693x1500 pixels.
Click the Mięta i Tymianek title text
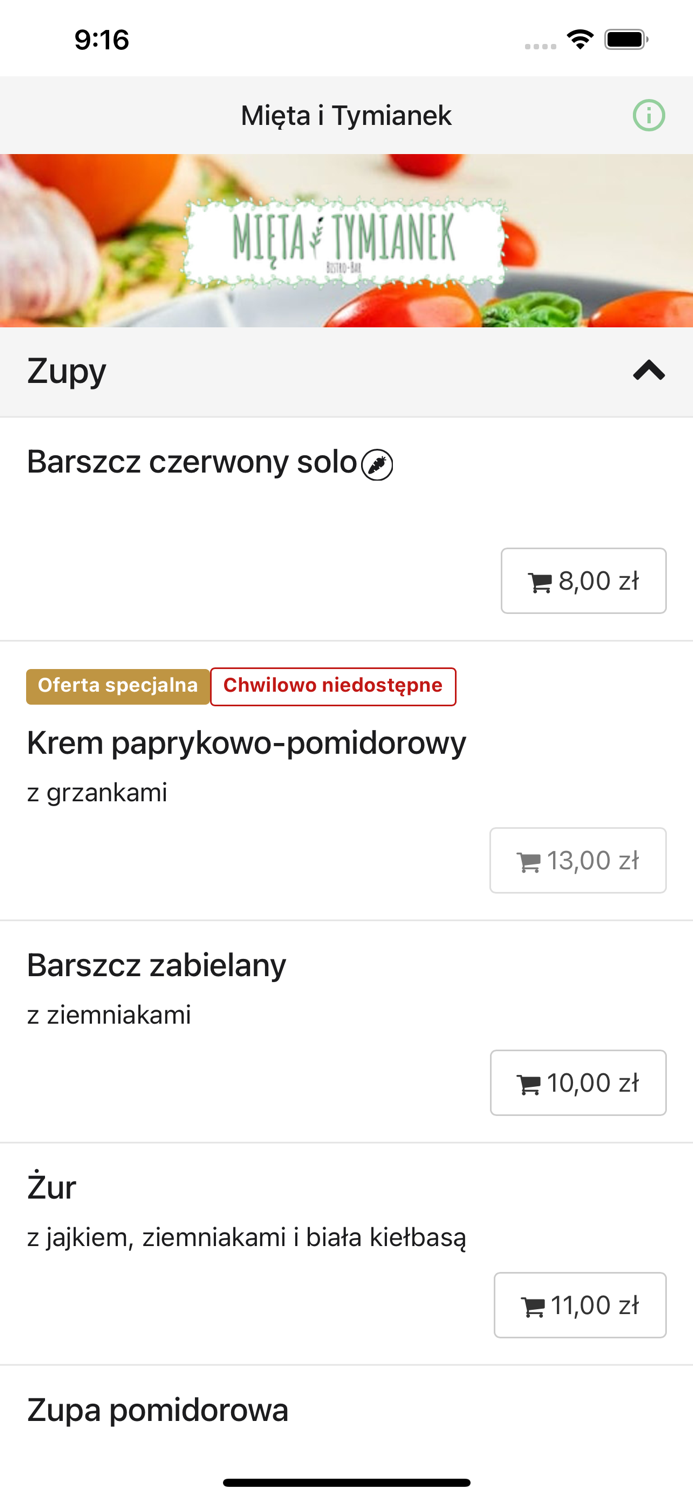click(x=346, y=115)
